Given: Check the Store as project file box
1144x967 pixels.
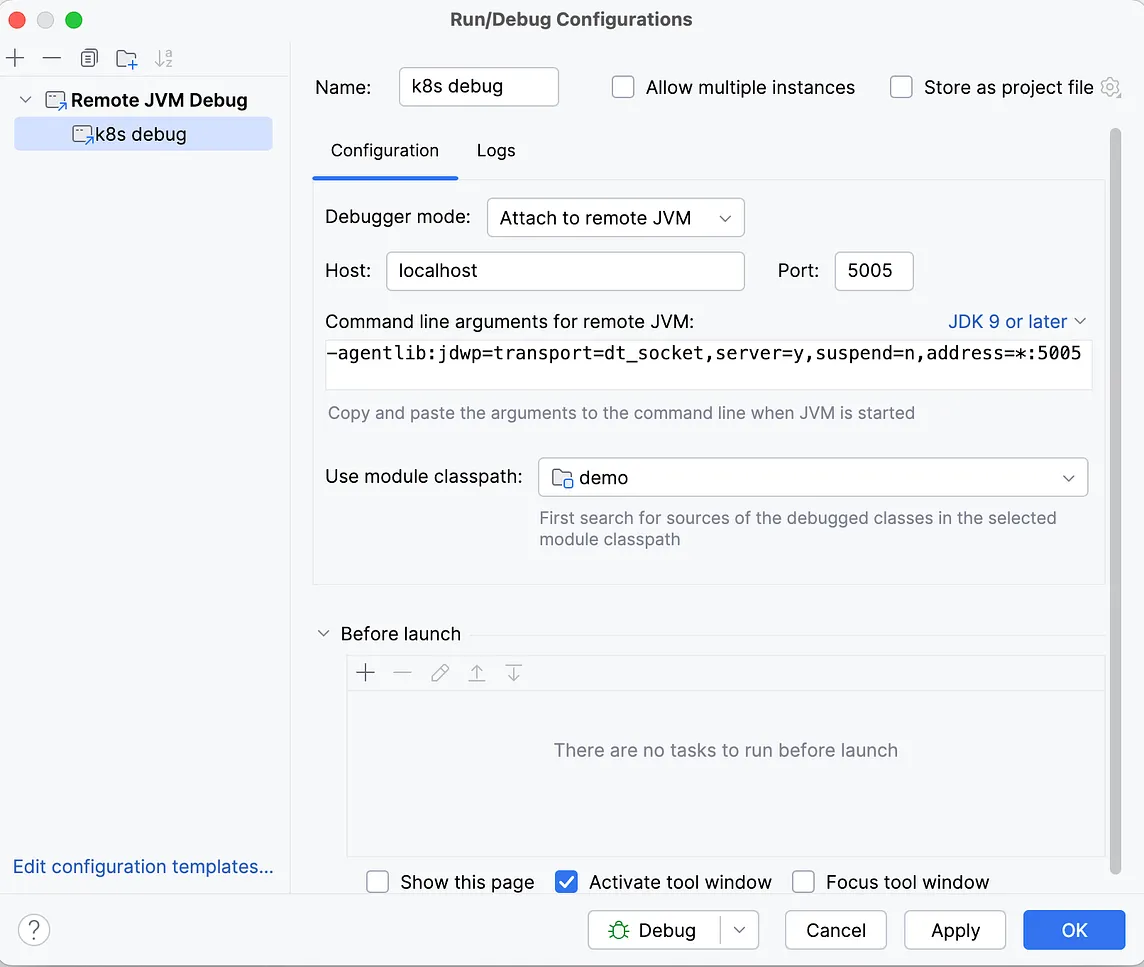Looking at the screenshot, I should [x=901, y=87].
